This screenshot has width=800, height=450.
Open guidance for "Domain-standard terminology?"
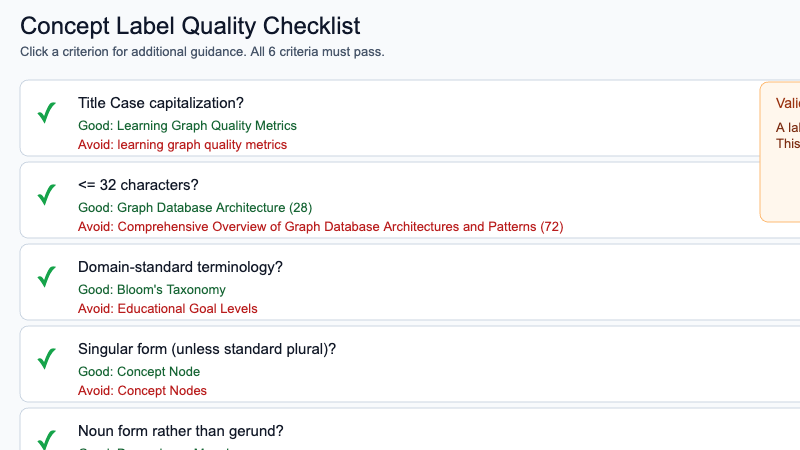(x=181, y=267)
